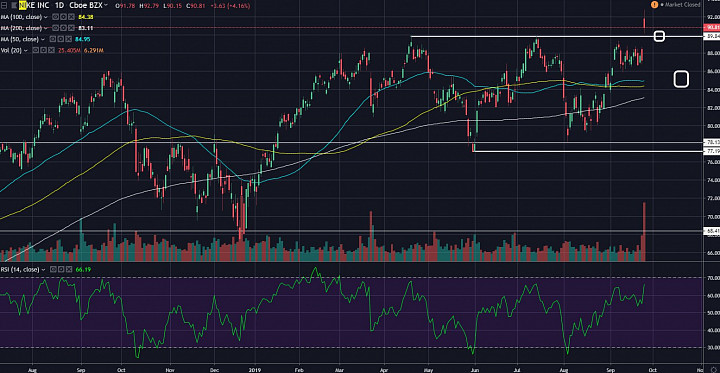Remove the MA (100, close) indicator
Viewport: 720px width, 373px height.
pos(71,17)
